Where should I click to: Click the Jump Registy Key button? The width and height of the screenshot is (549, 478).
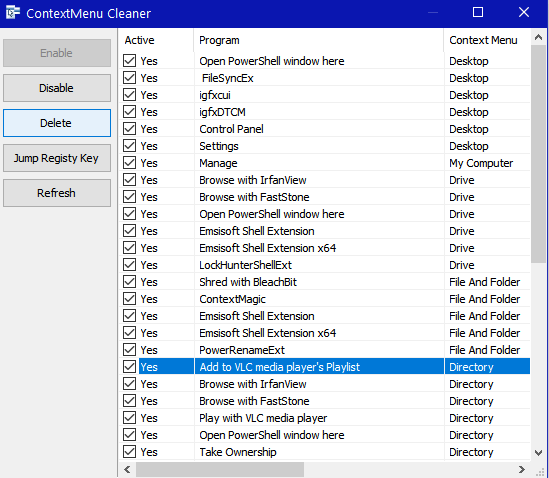tap(57, 158)
